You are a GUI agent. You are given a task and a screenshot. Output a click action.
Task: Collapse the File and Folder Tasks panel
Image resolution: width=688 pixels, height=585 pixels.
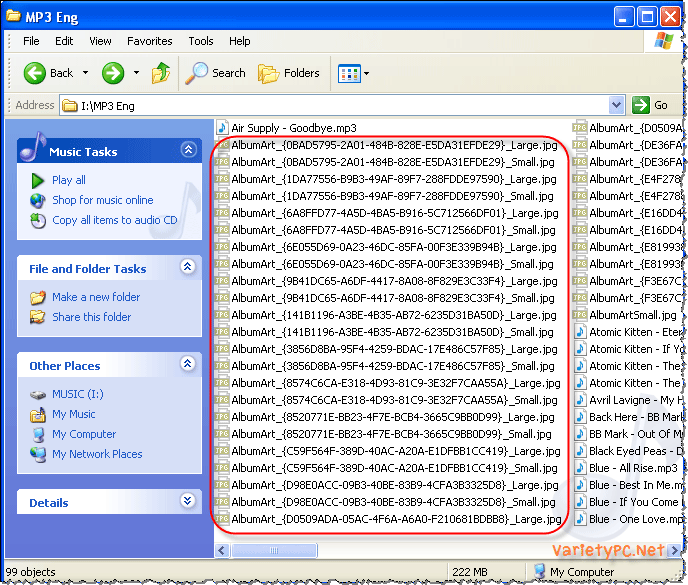tap(188, 267)
